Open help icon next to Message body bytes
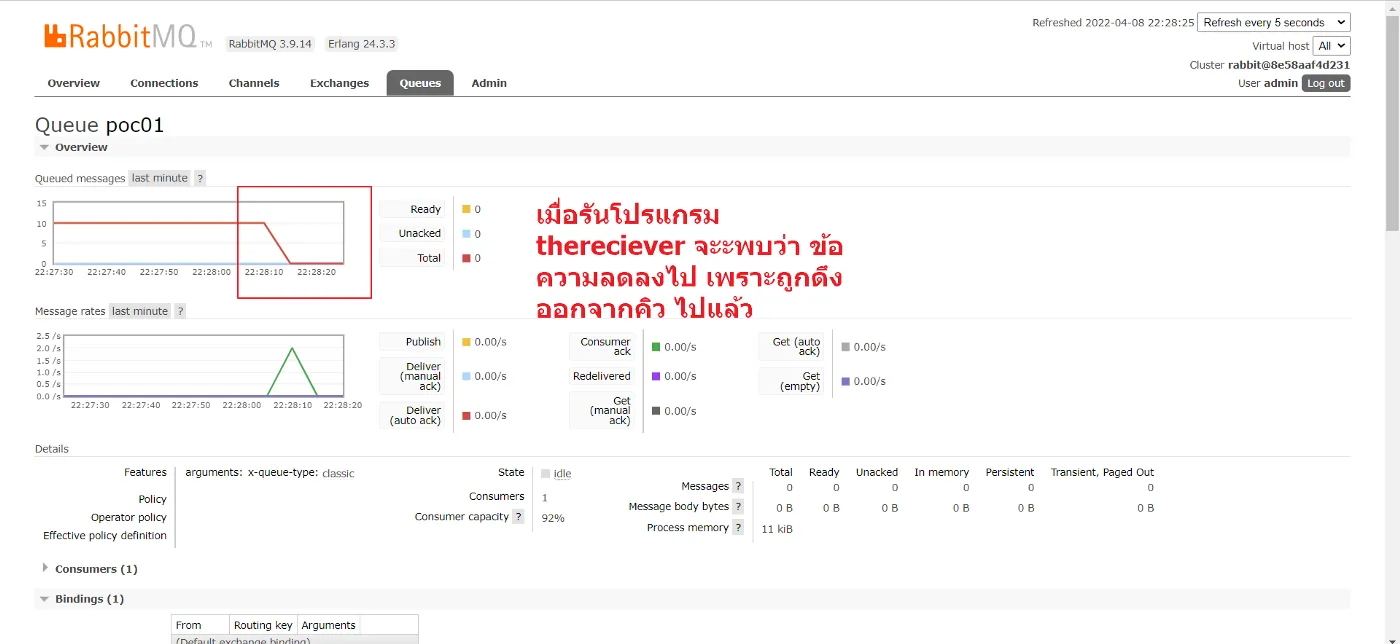The height and width of the screenshot is (644, 1400). 738,506
